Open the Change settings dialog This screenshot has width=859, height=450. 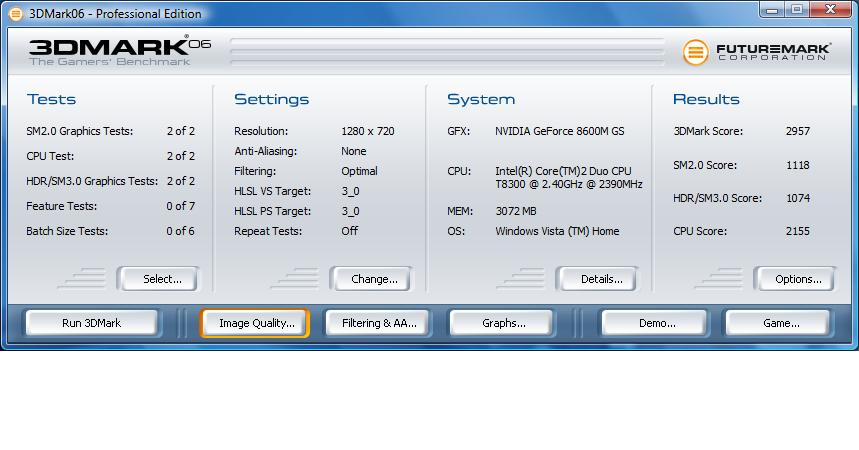coord(371,279)
